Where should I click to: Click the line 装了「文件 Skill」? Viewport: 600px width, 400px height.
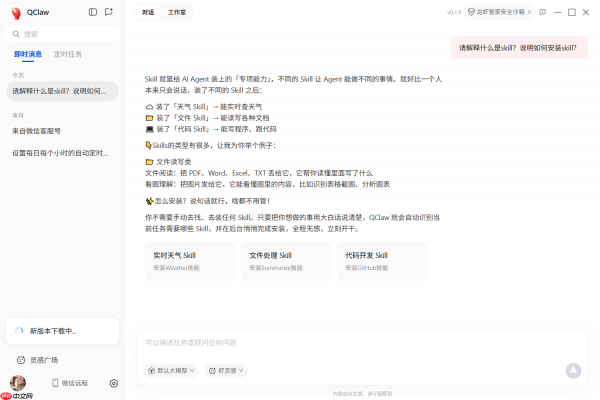pos(207,118)
